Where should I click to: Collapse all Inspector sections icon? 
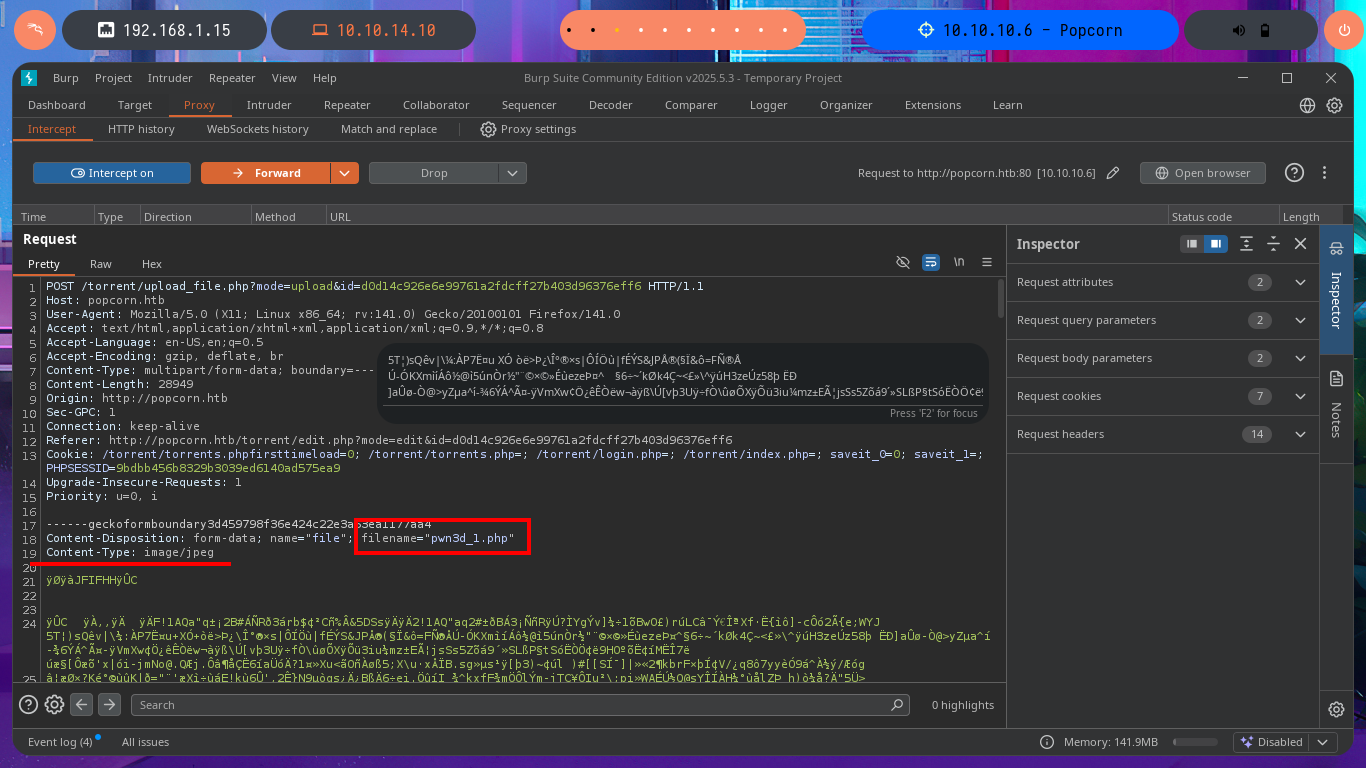point(1273,244)
